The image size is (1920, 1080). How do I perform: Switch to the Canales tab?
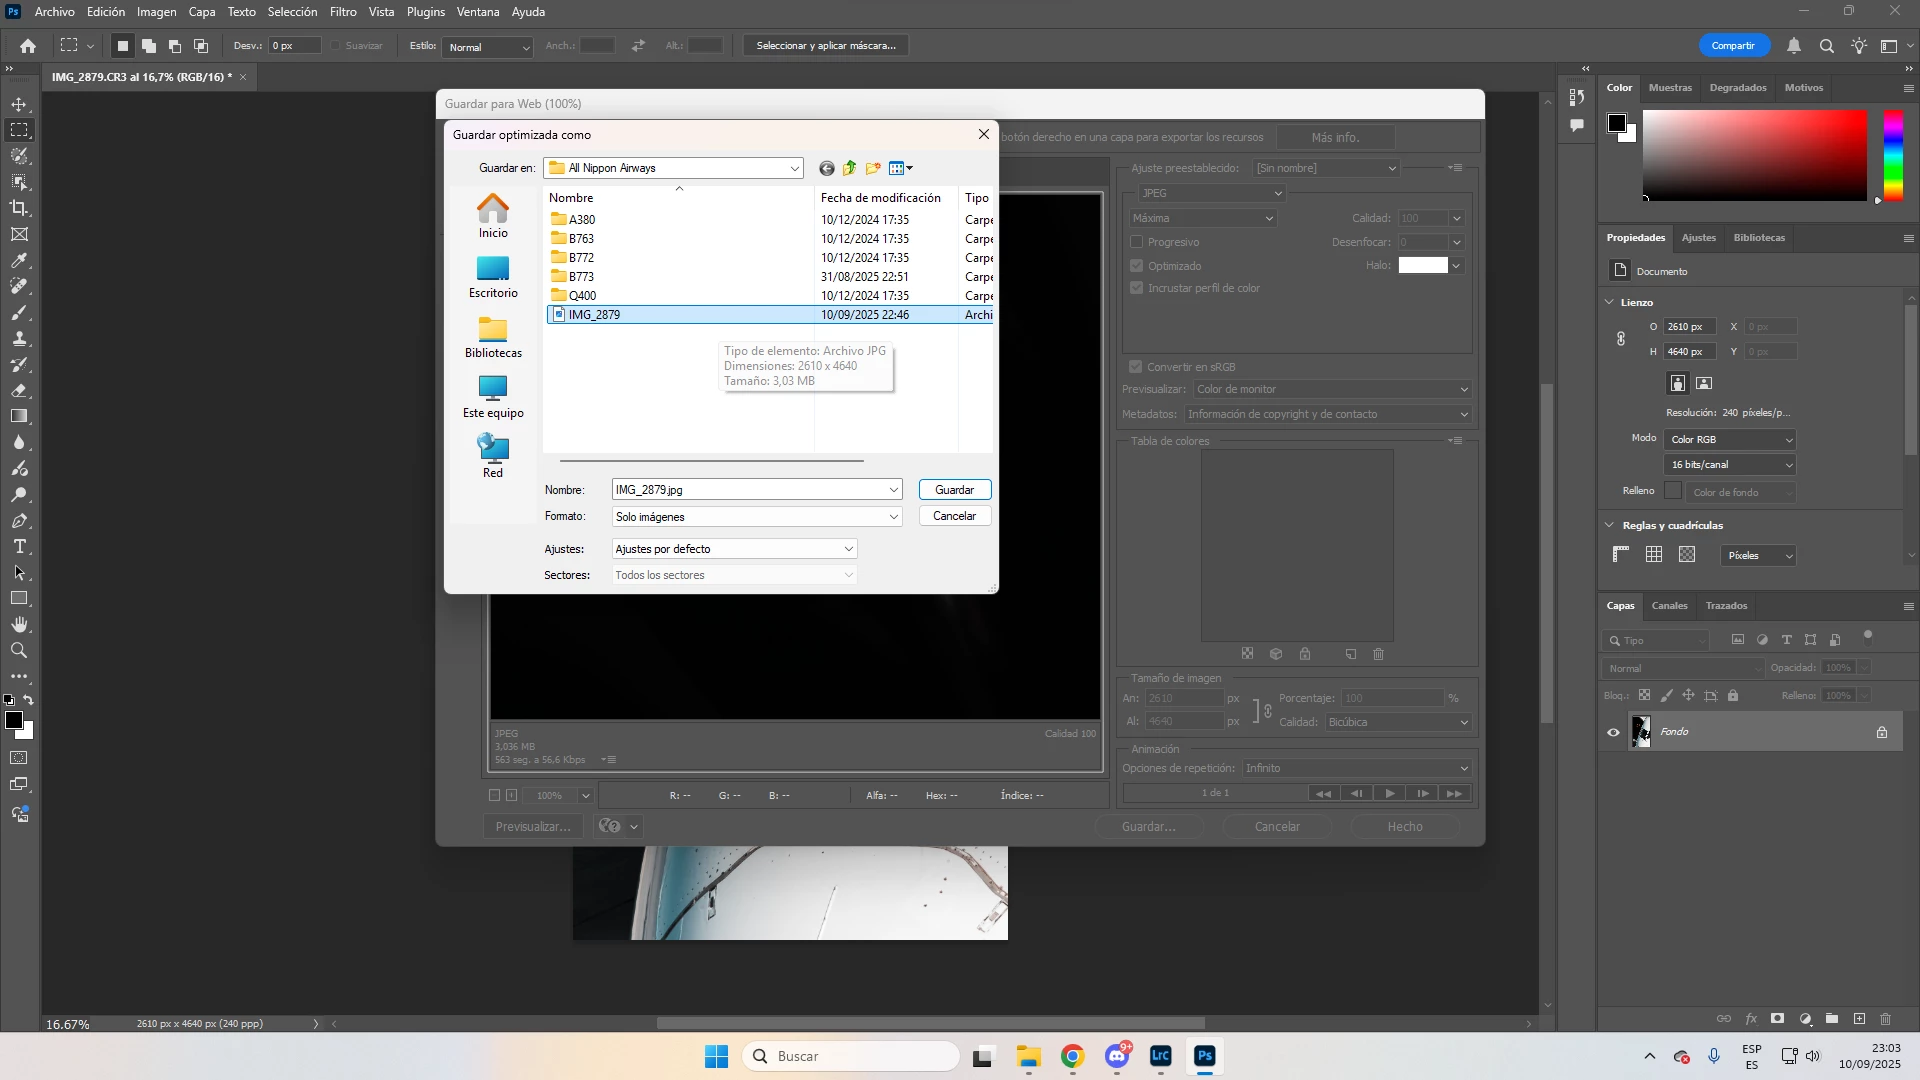click(x=1669, y=606)
